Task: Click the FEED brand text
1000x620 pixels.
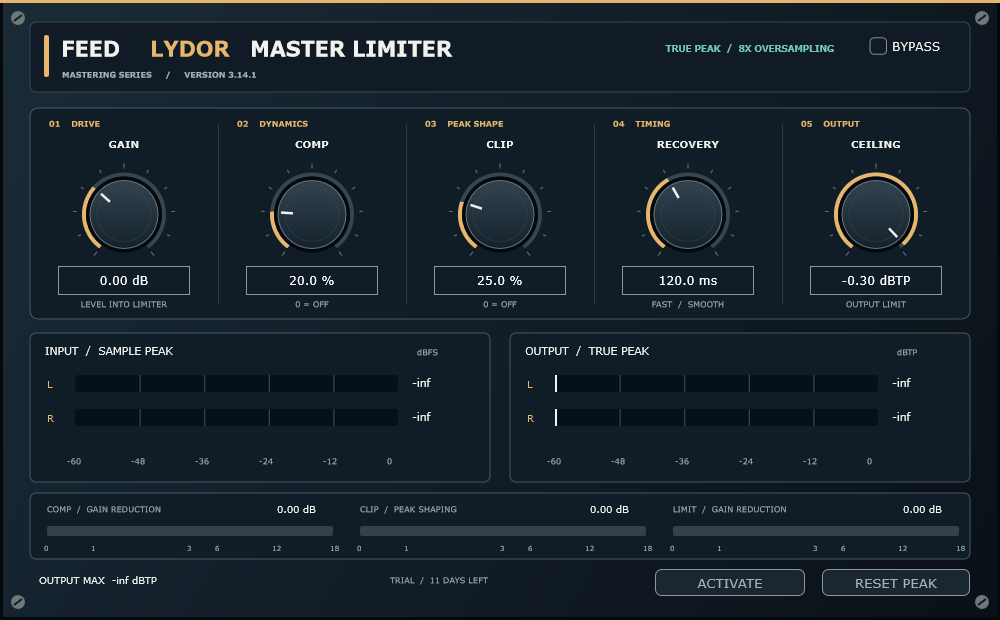Action: 91,49
